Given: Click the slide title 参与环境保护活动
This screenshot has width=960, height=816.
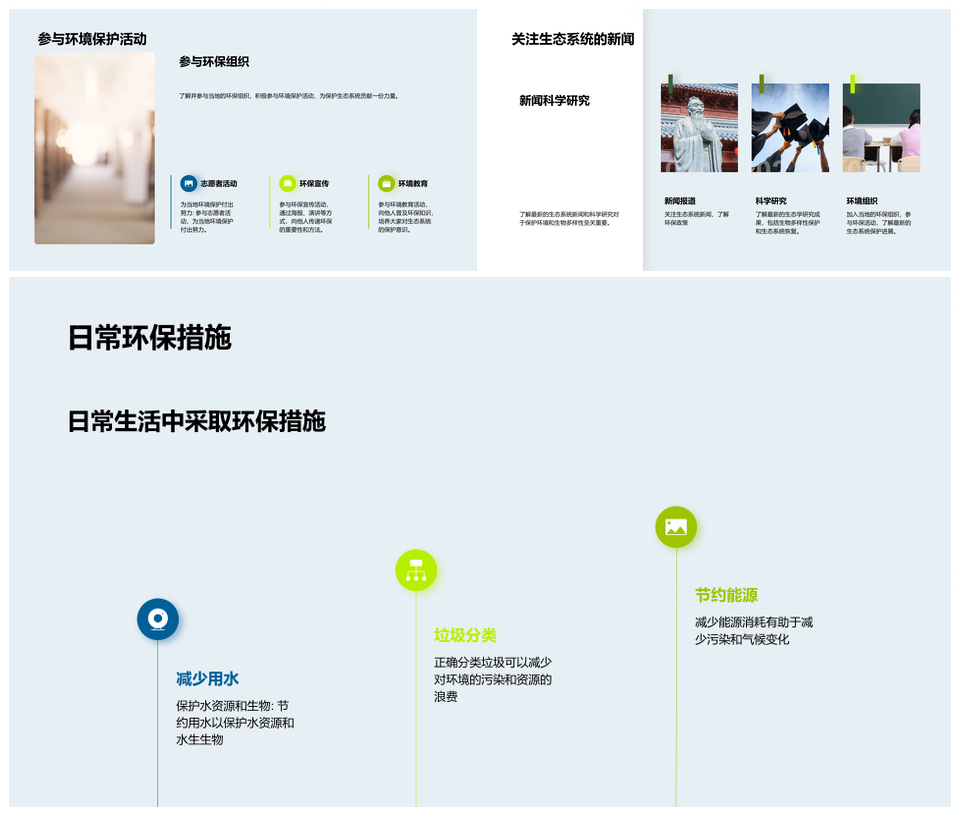Looking at the screenshot, I should (92, 39).
